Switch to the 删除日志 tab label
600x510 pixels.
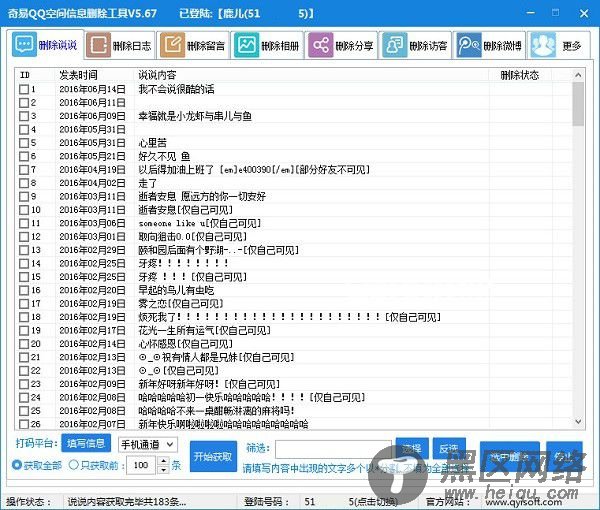pos(132,46)
